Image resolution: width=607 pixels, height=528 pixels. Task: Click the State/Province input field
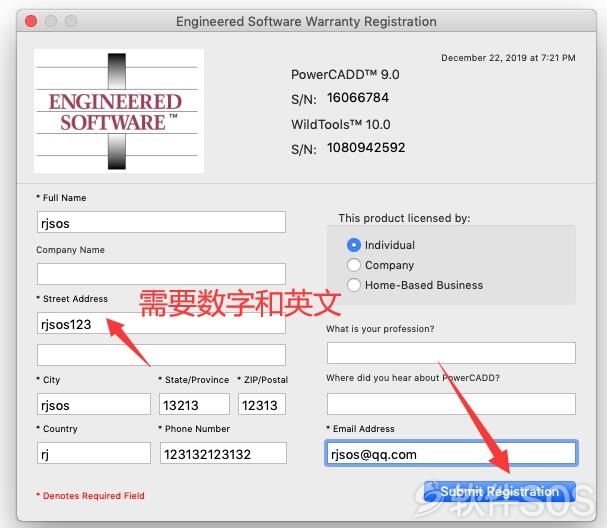[194, 404]
